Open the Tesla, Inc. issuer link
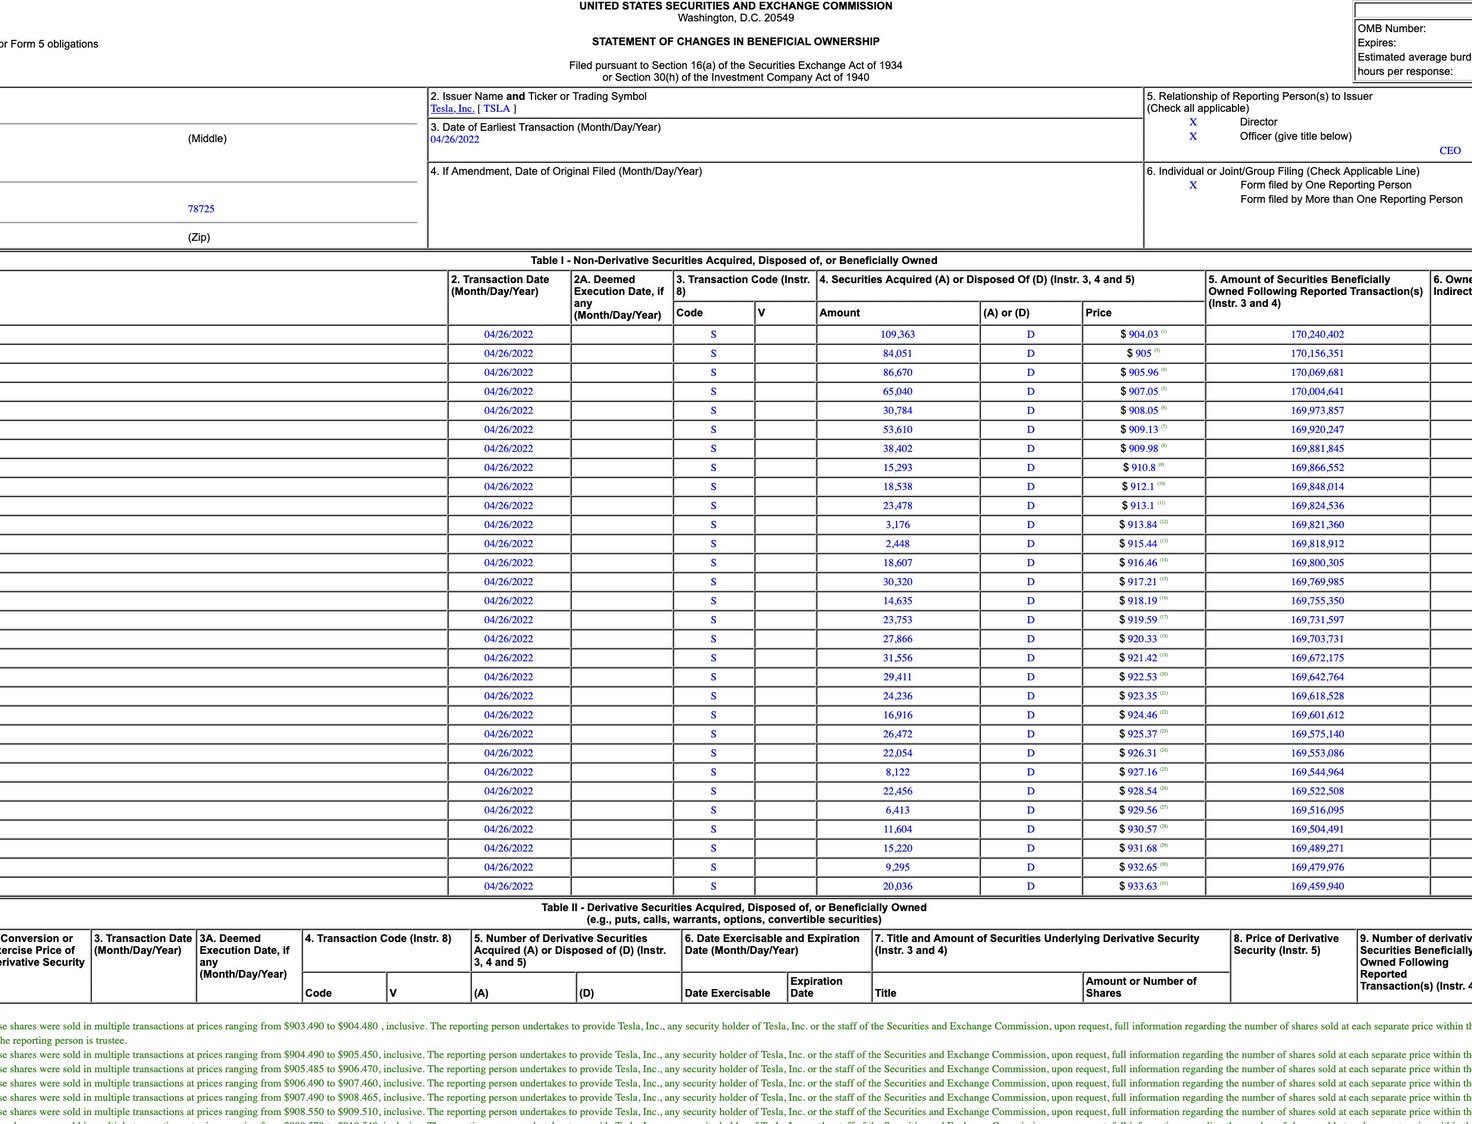 coord(452,109)
